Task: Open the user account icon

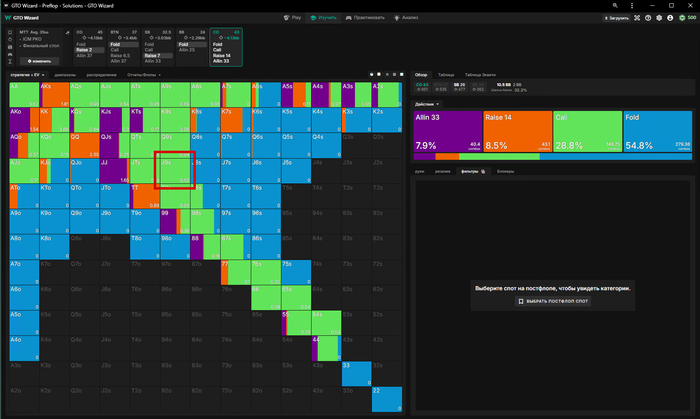Action: click(x=670, y=18)
